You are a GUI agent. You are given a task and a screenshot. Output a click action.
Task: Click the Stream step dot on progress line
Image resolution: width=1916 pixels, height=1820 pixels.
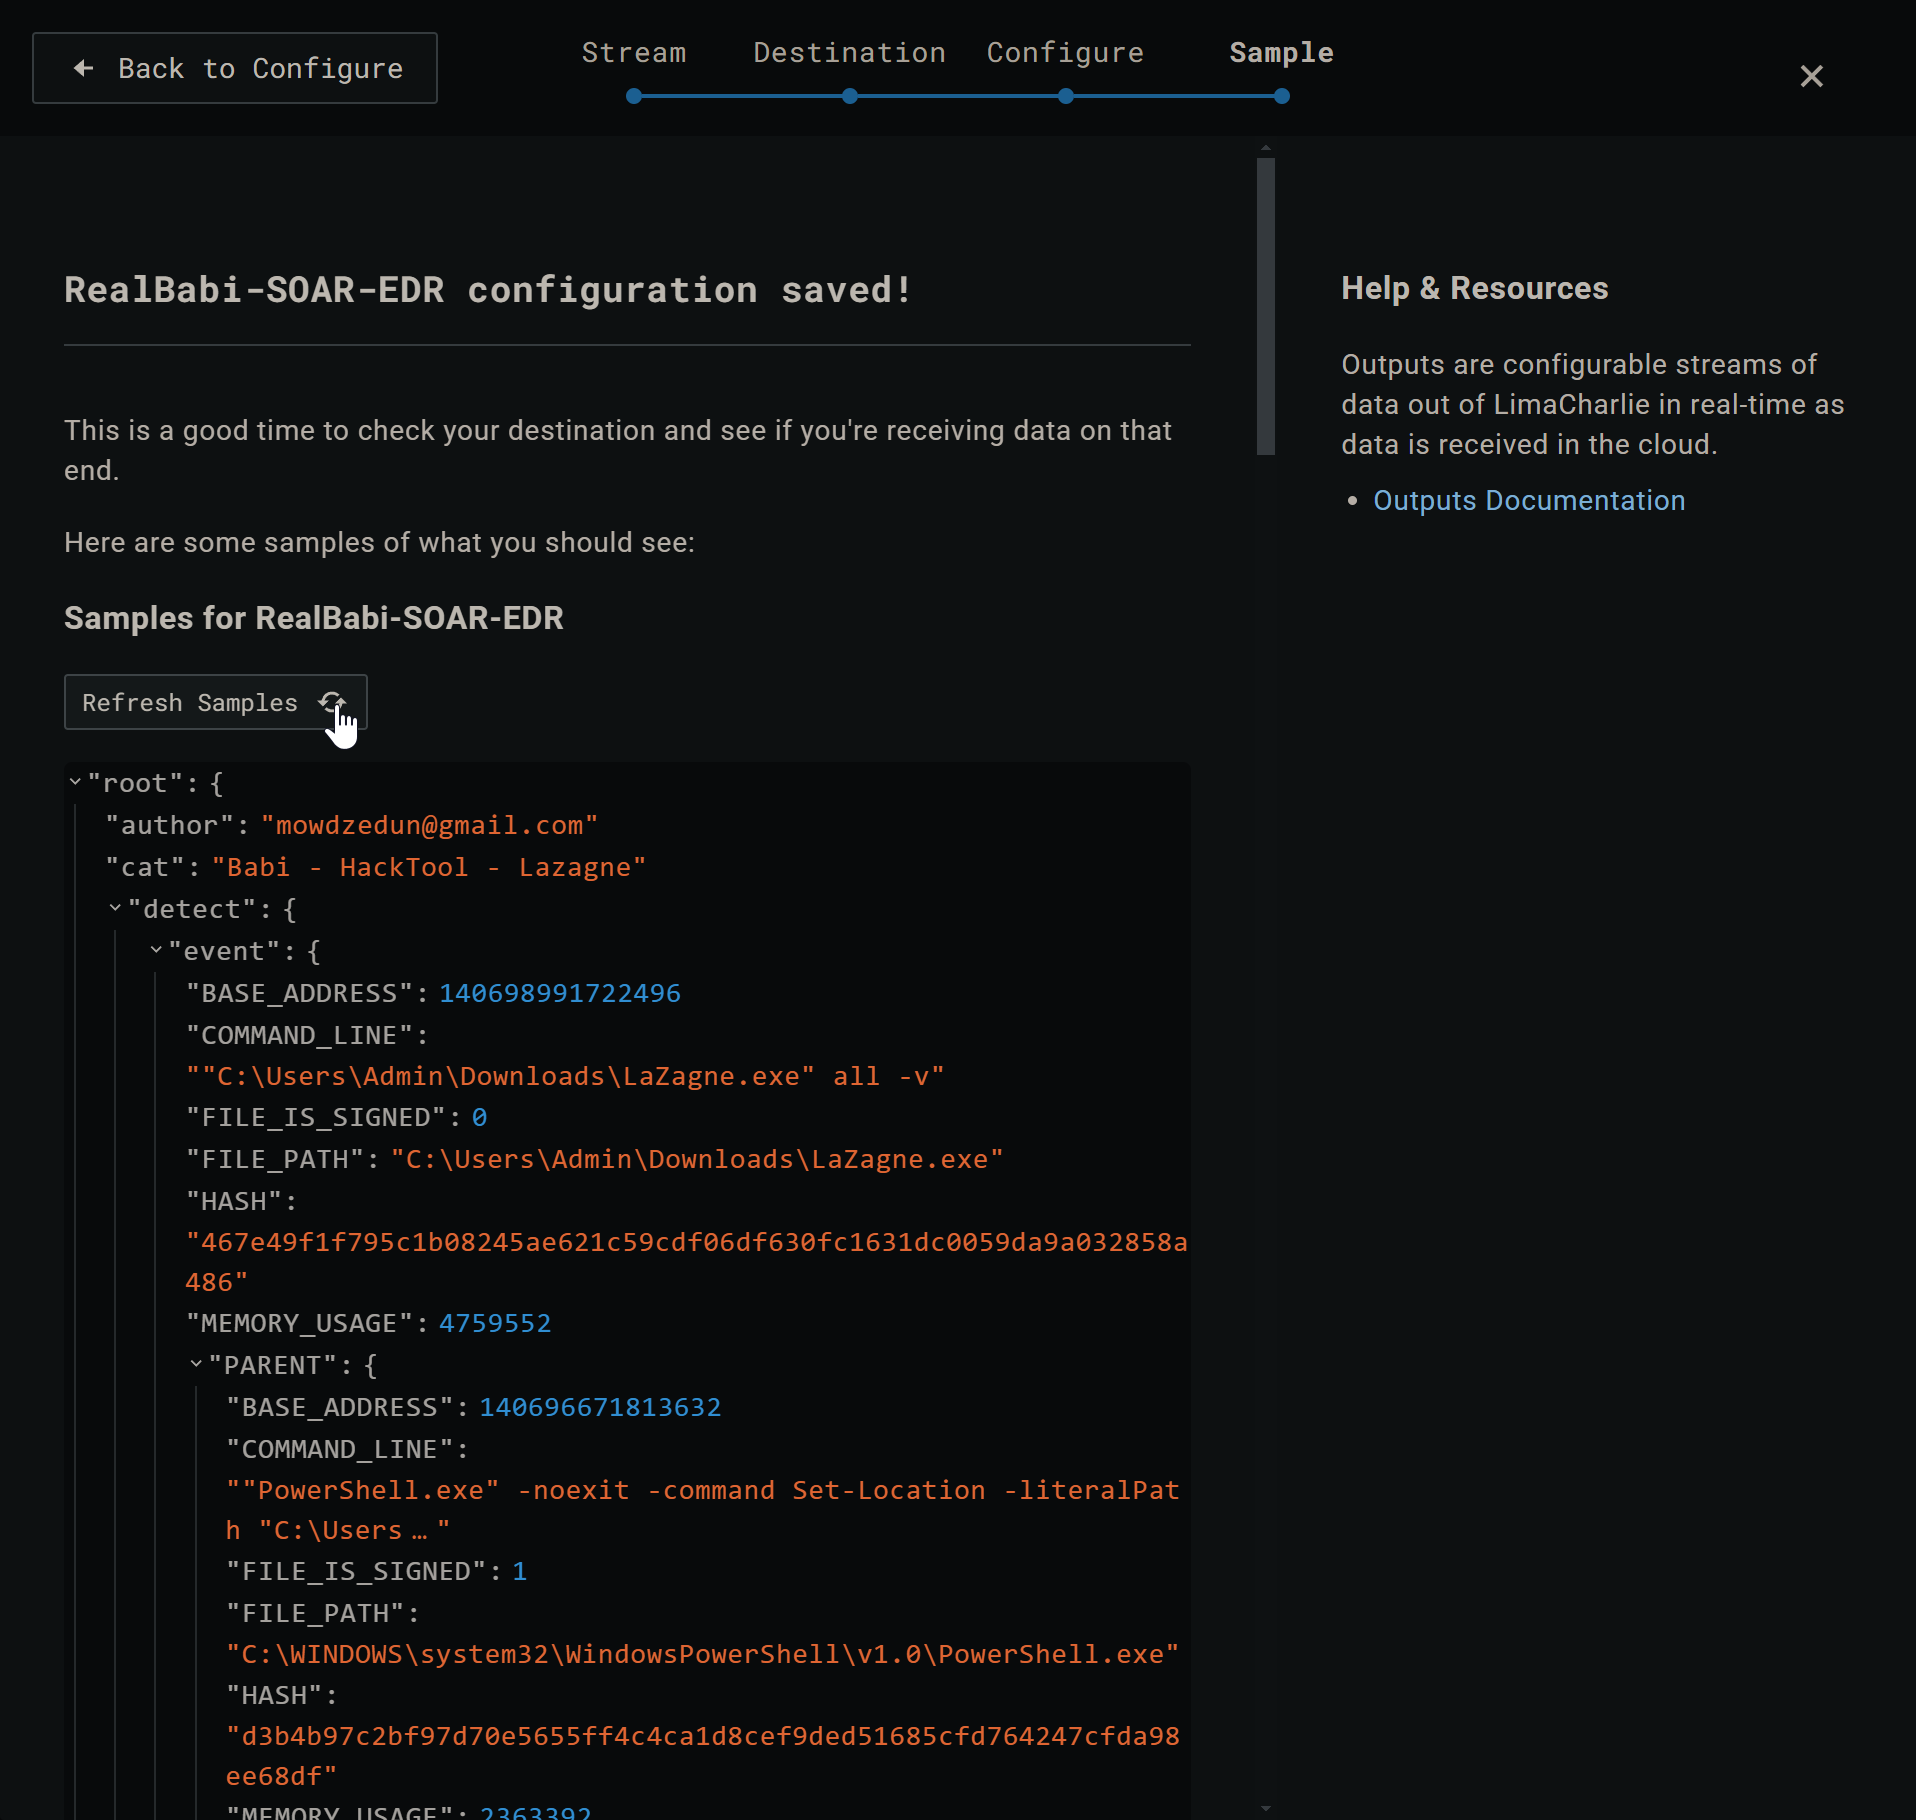click(634, 96)
